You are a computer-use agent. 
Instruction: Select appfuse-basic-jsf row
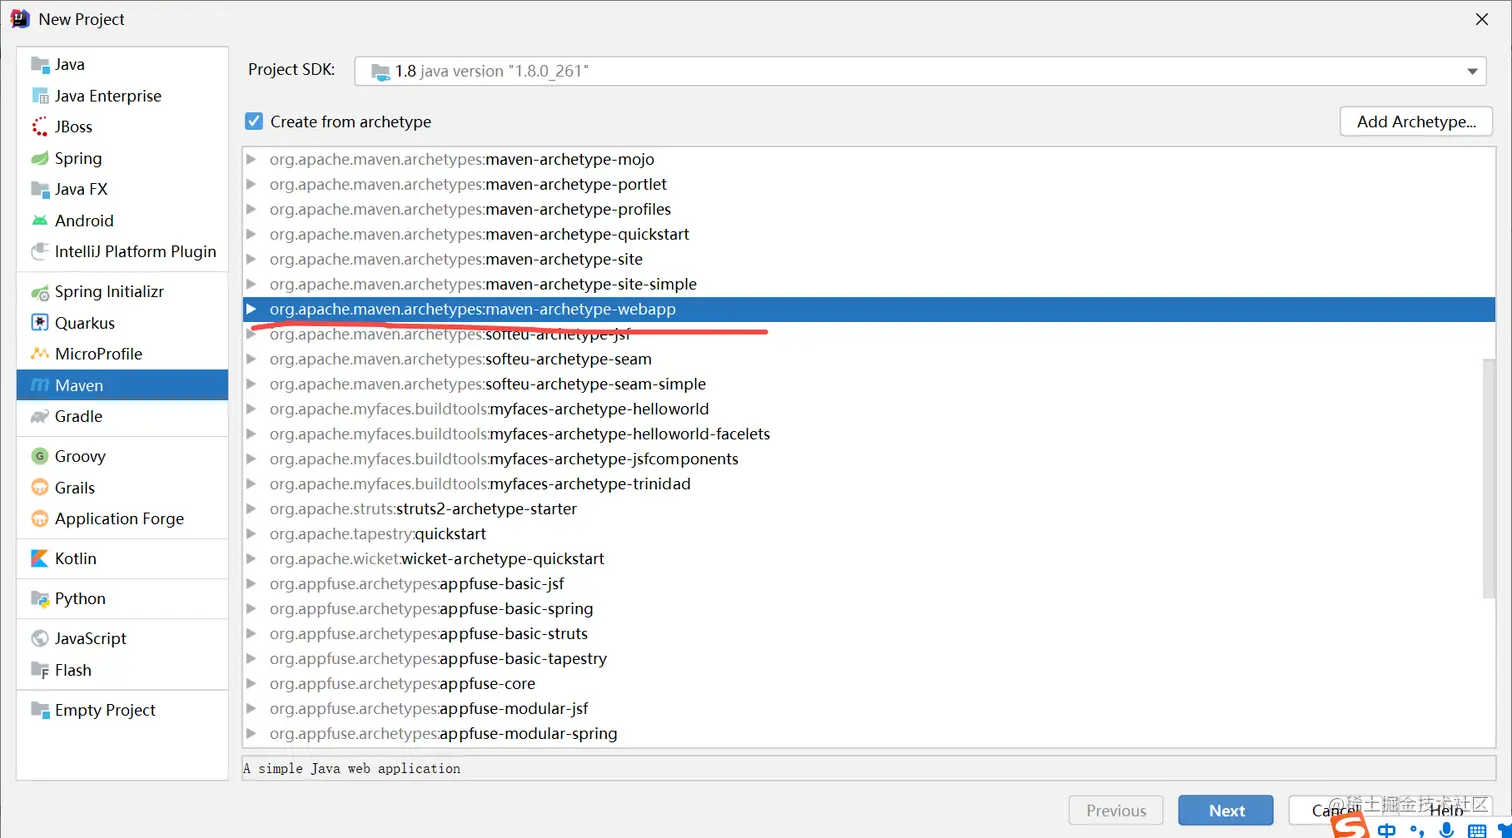coord(869,584)
